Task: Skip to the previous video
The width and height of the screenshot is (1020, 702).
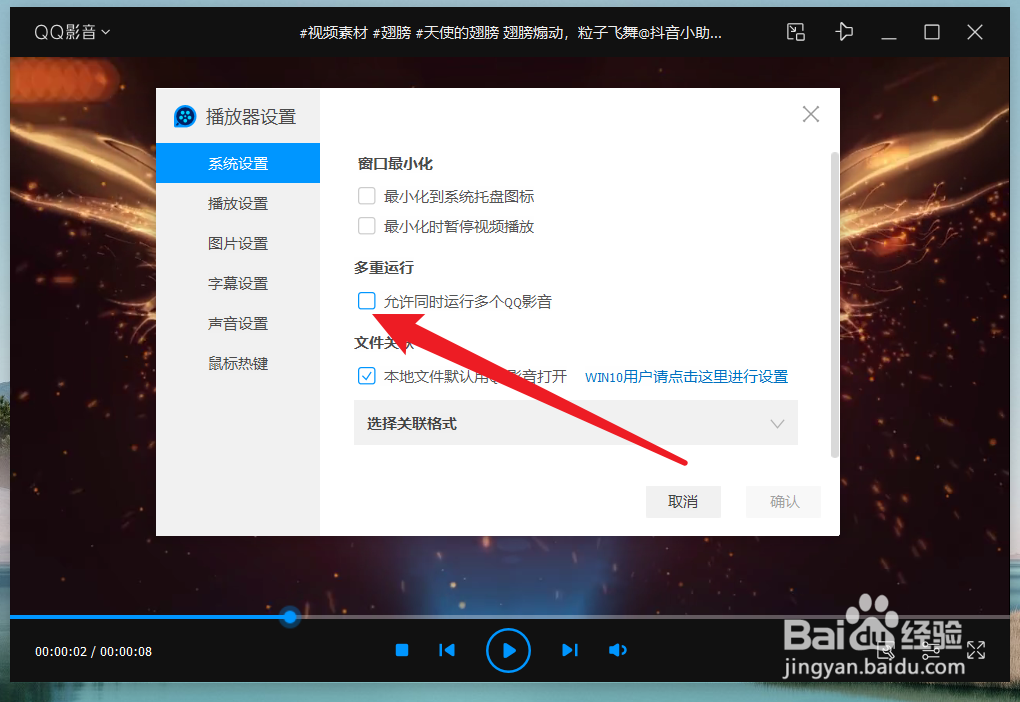Action: point(447,650)
